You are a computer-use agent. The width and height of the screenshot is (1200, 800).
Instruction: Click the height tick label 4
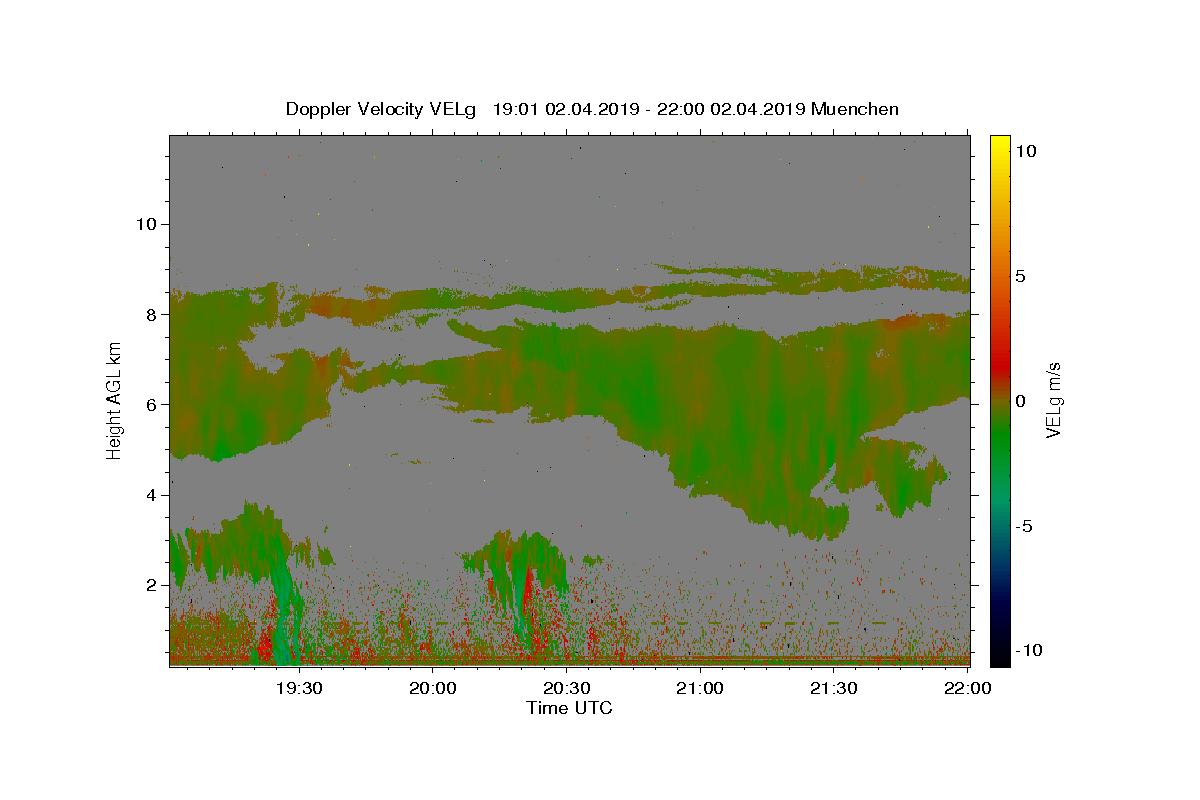click(x=151, y=495)
